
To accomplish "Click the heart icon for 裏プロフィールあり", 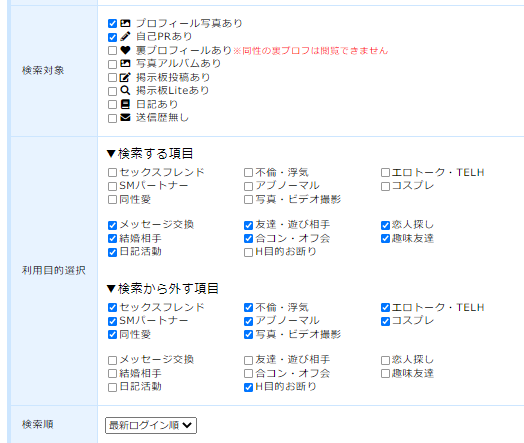I will [x=125, y=50].
